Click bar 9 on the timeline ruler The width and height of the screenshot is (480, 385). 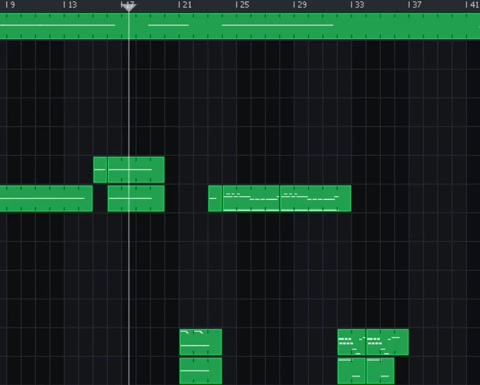10,5
